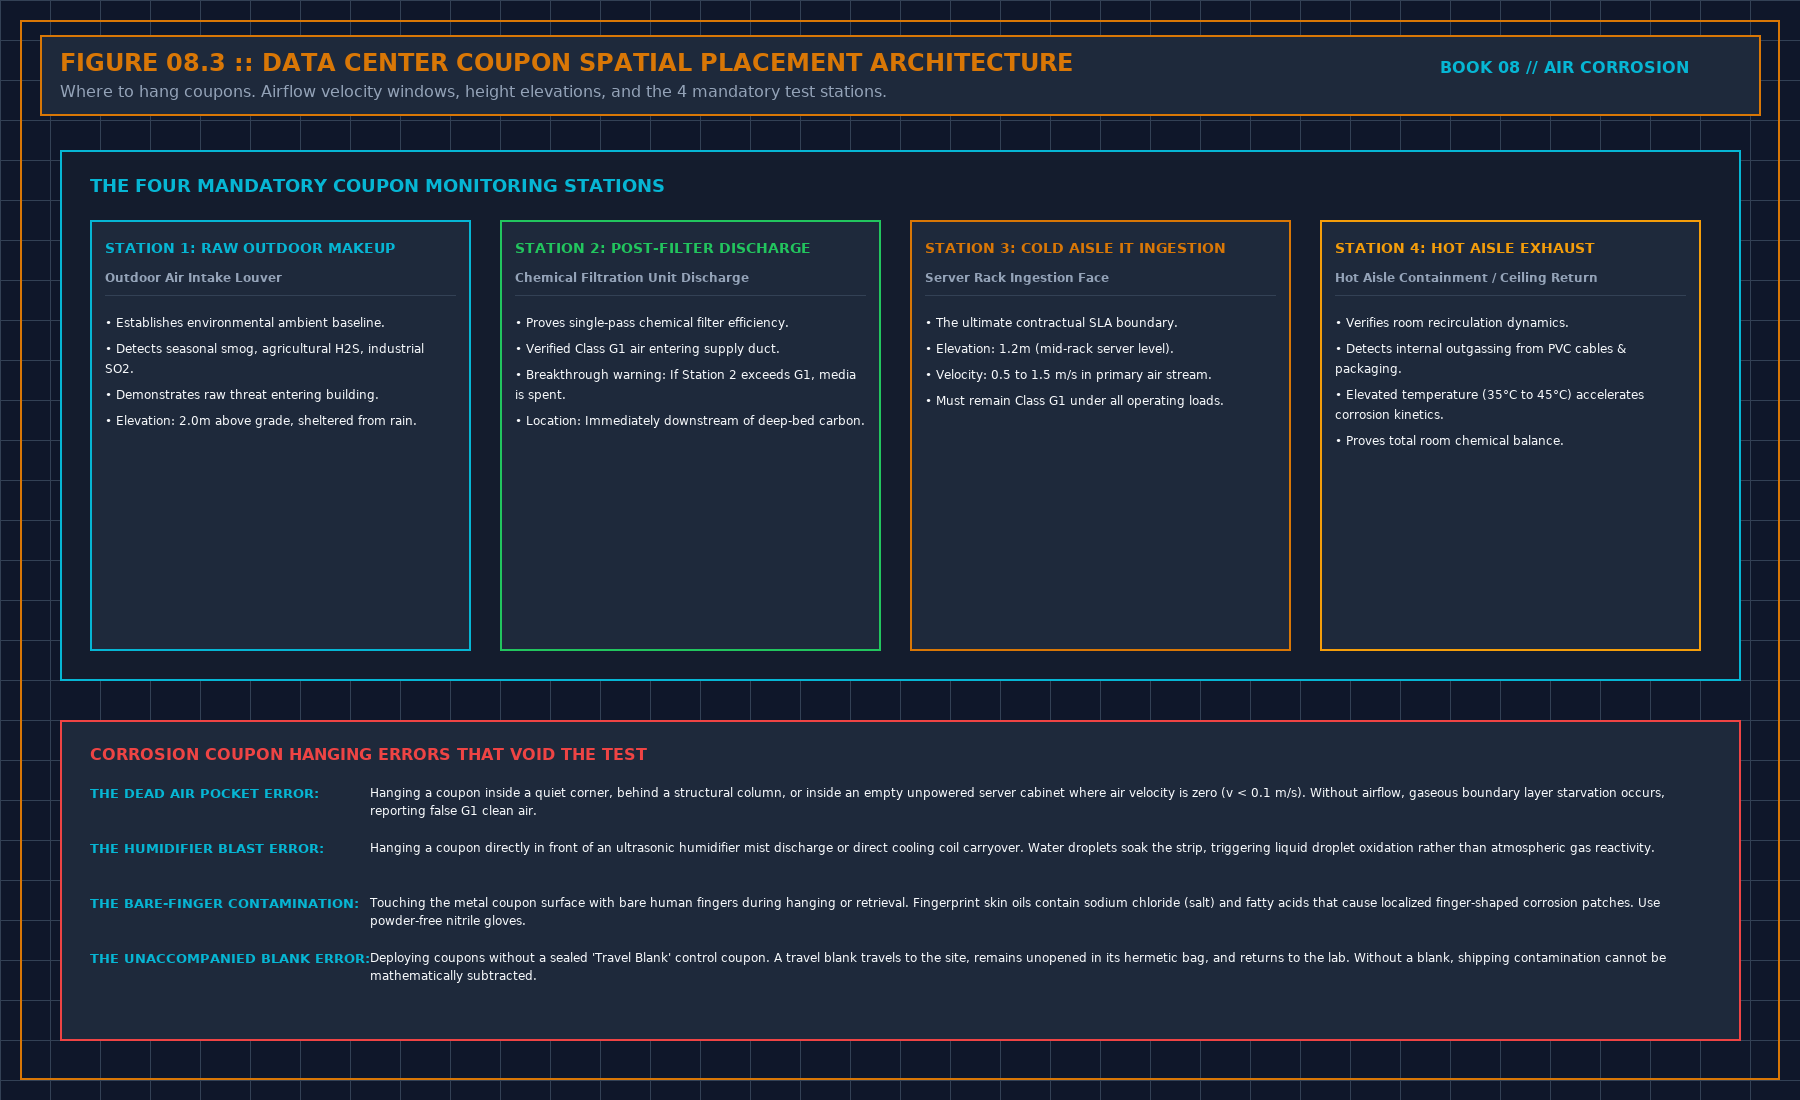The height and width of the screenshot is (1100, 1800).
Task: Click 'Must remain Class G1 under all operating loads.'
Action: coord(1074,401)
